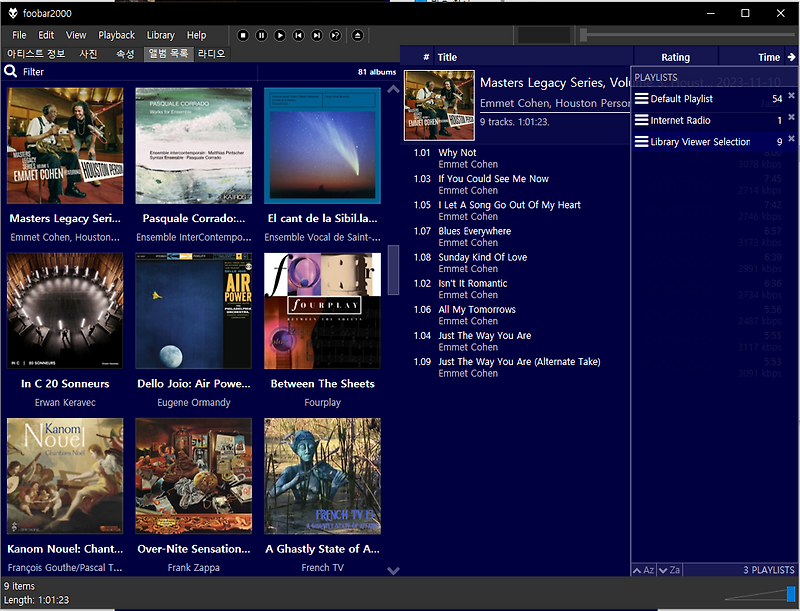Select Dello Joio Air Power album cover

[x=193, y=311]
